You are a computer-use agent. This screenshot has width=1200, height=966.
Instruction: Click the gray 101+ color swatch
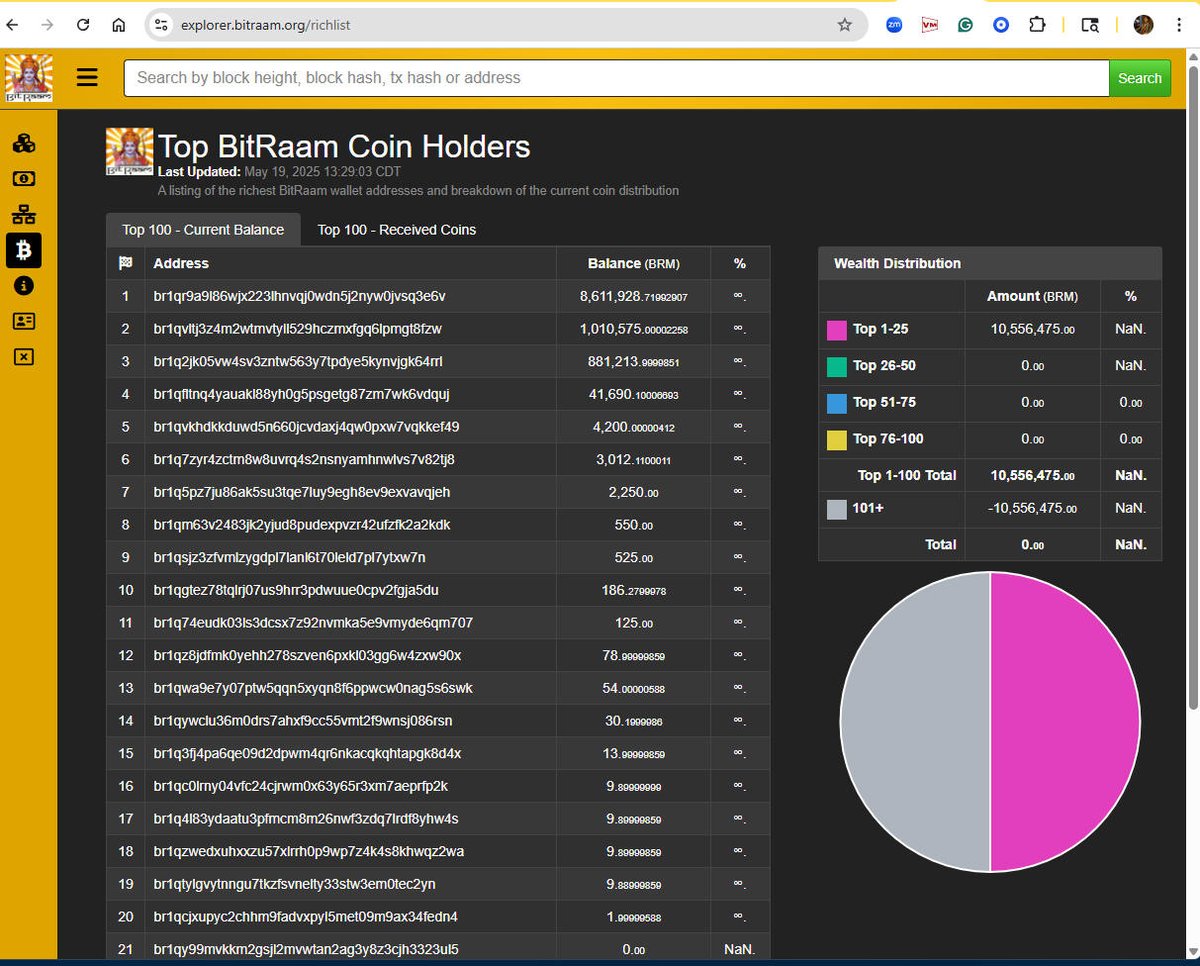(x=836, y=508)
